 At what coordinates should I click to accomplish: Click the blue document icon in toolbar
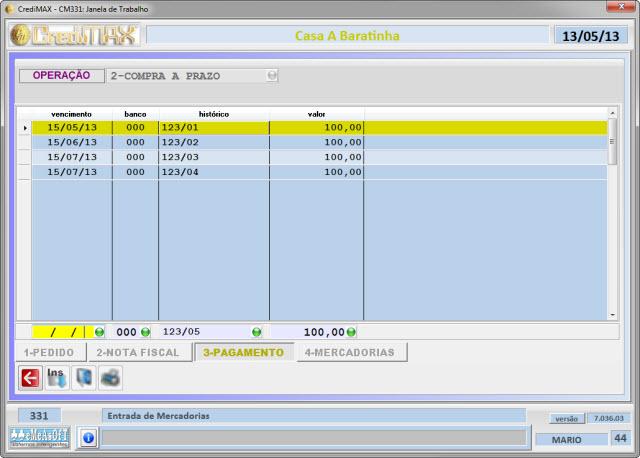click(83, 378)
